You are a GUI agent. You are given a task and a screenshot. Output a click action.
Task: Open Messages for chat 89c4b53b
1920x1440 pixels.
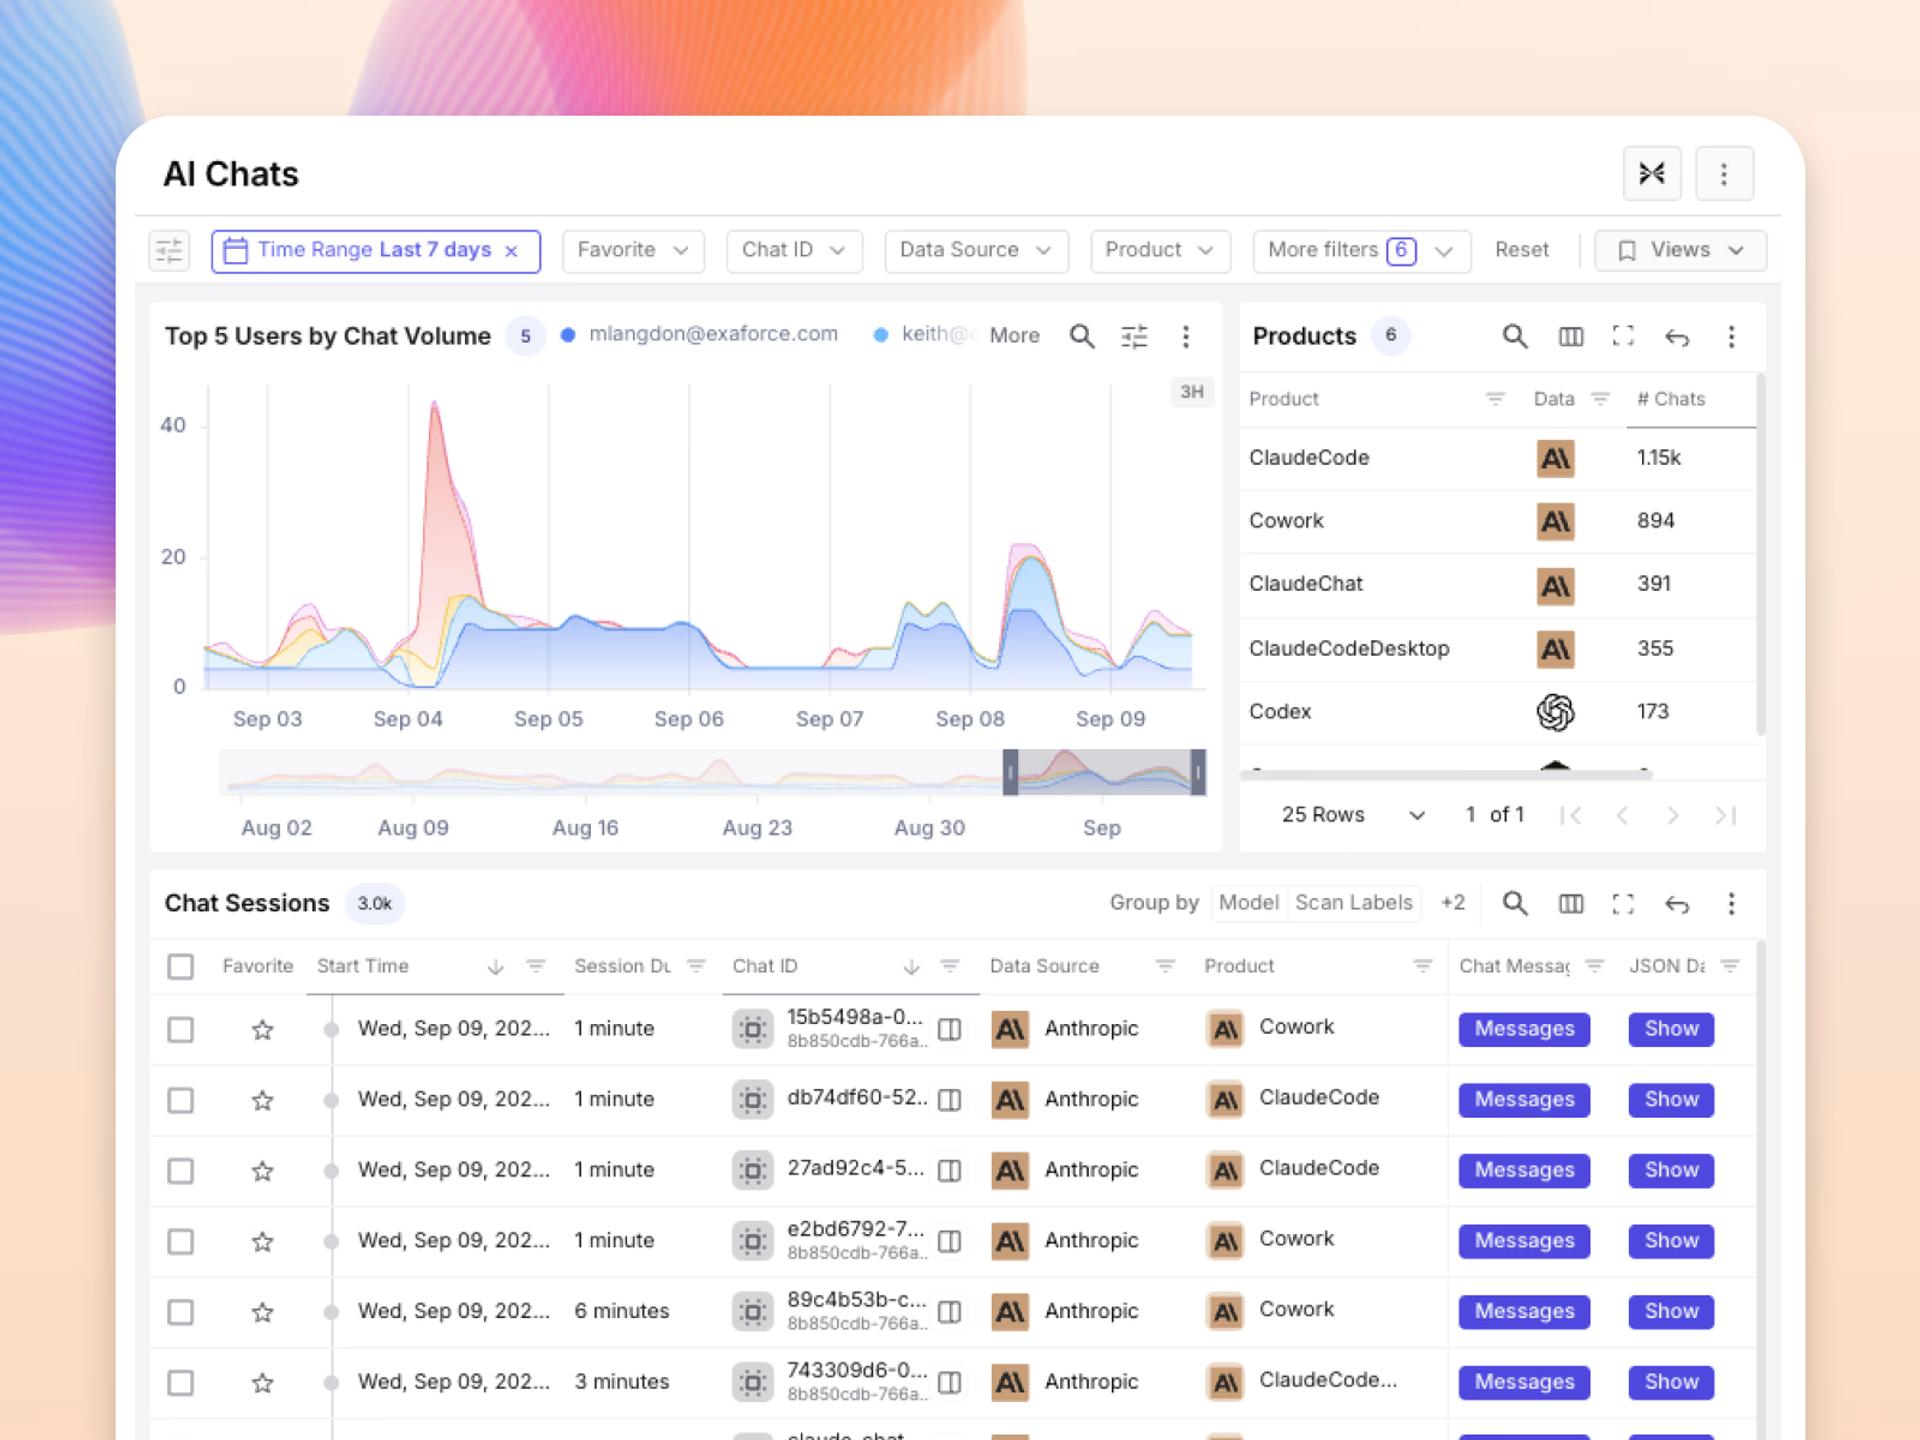(x=1524, y=1312)
